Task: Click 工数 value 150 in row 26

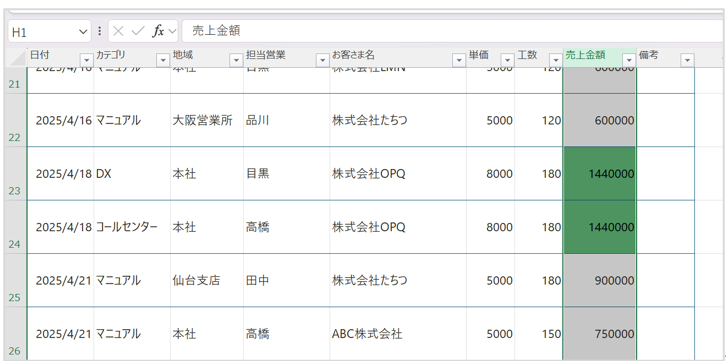Action: point(538,334)
